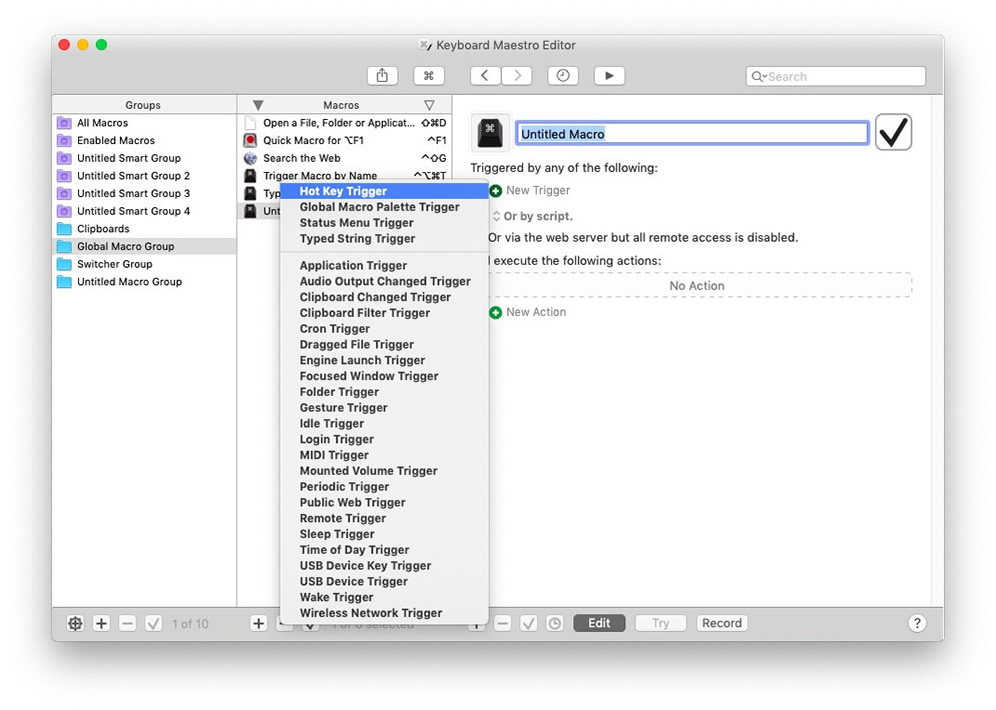
Task: Select the All Macros group
Action: pyautogui.click(x=144, y=123)
